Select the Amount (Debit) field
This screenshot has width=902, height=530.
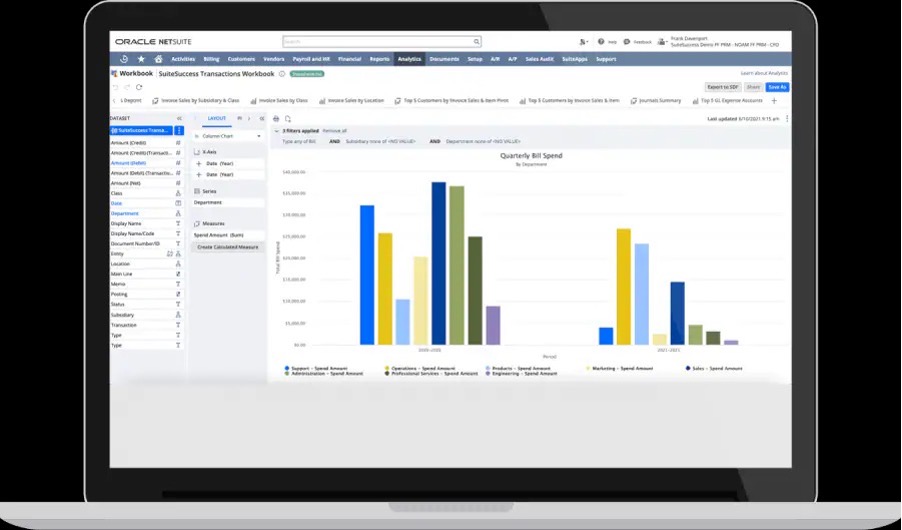pos(128,163)
